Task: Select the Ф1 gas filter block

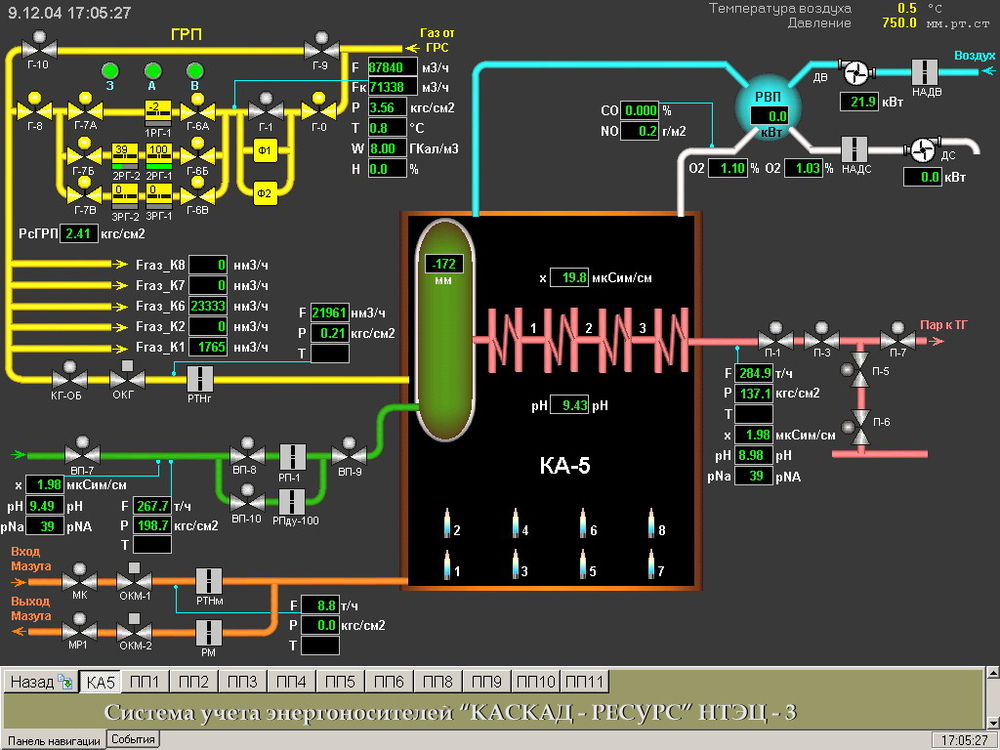Action: pos(265,151)
